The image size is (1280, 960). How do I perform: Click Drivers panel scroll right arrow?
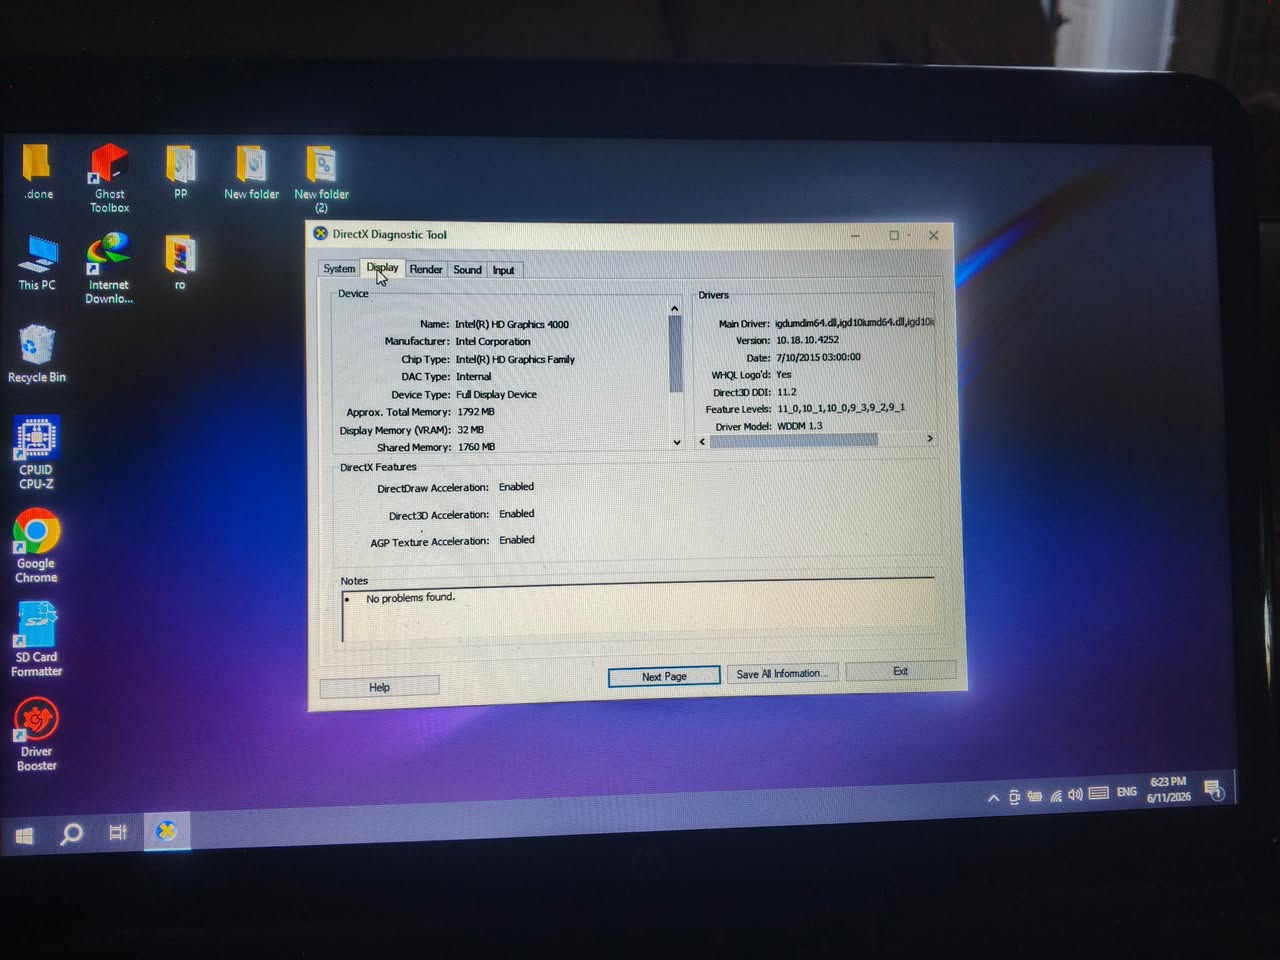[930, 438]
